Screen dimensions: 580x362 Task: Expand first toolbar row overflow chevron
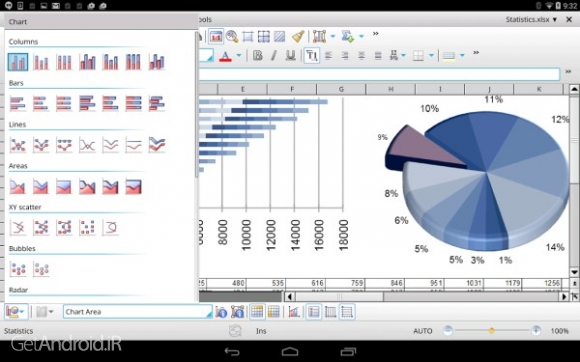click(x=375, y=34)
